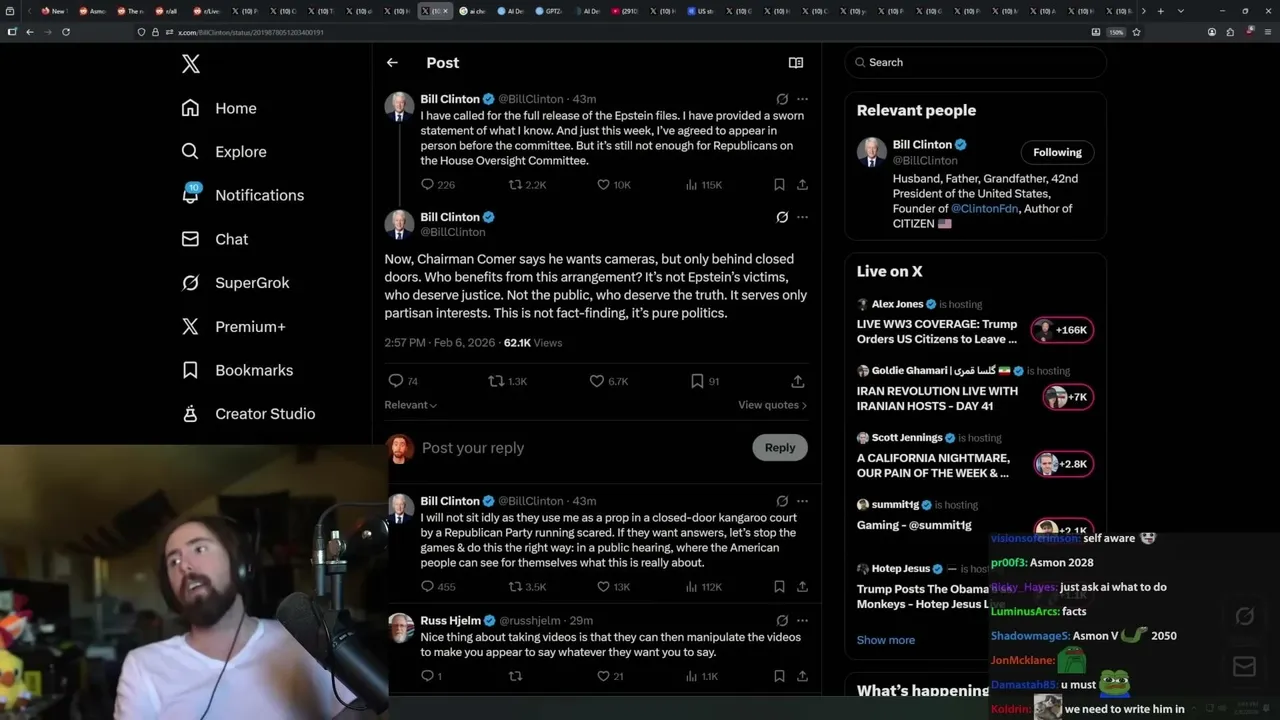Open more options on the kangaroo court post
This screenshot has width=1280, height=720.
tap(802, 501)
